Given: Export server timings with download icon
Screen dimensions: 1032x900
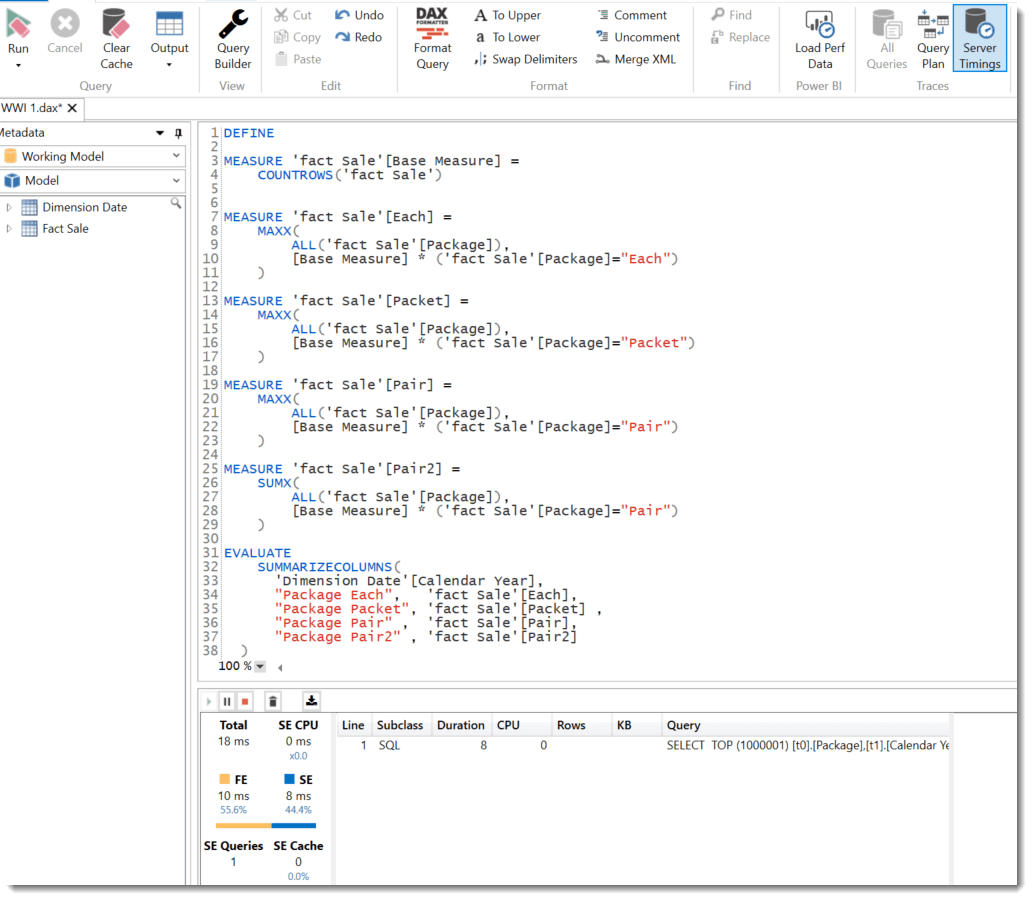Looking at the screenshot, I should point(311,701).
